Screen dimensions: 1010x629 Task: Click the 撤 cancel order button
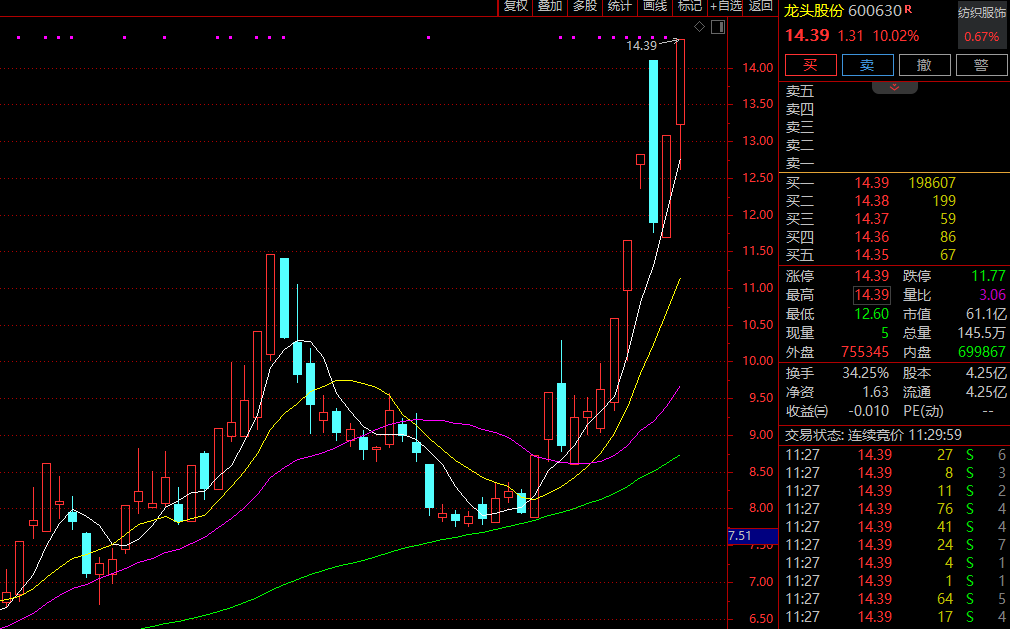tap(924, 65)
